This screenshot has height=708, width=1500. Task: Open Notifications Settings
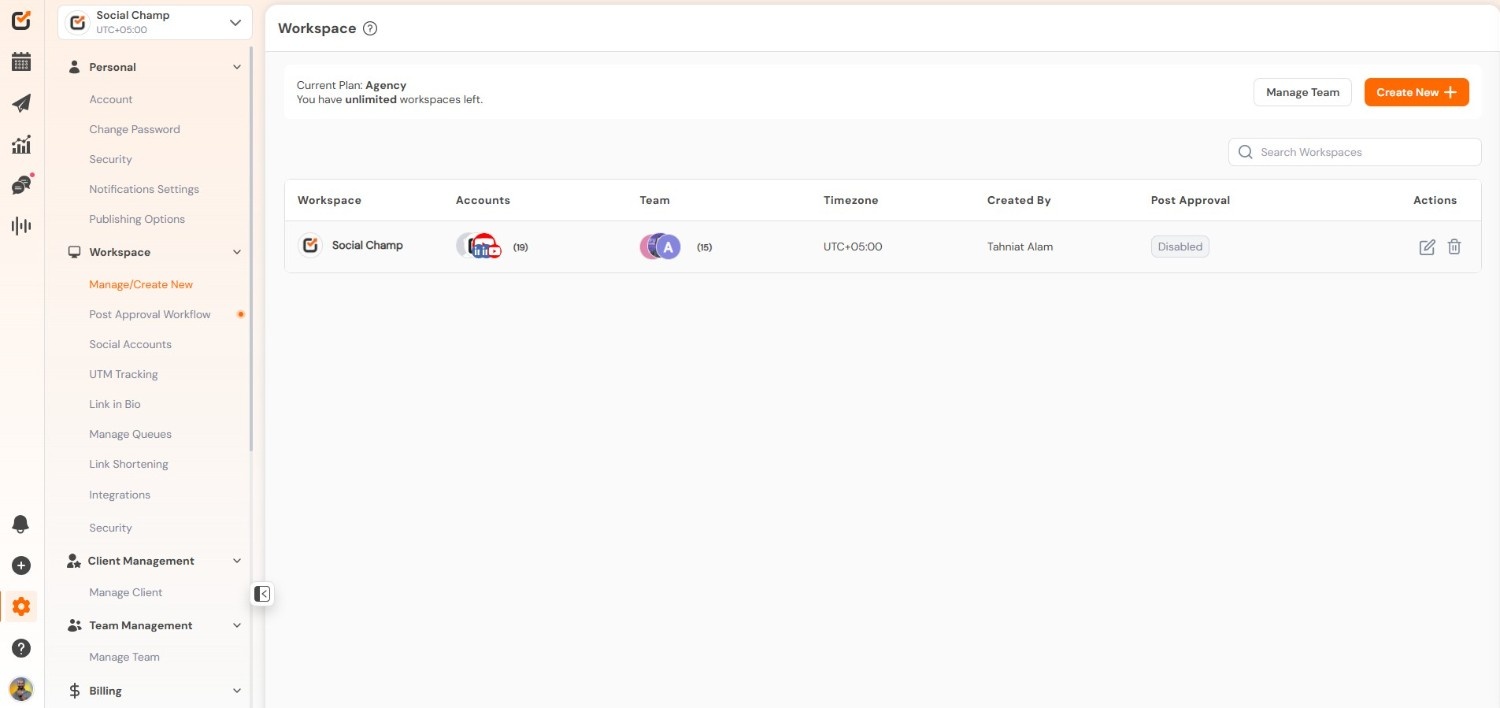tap(144, 189)
